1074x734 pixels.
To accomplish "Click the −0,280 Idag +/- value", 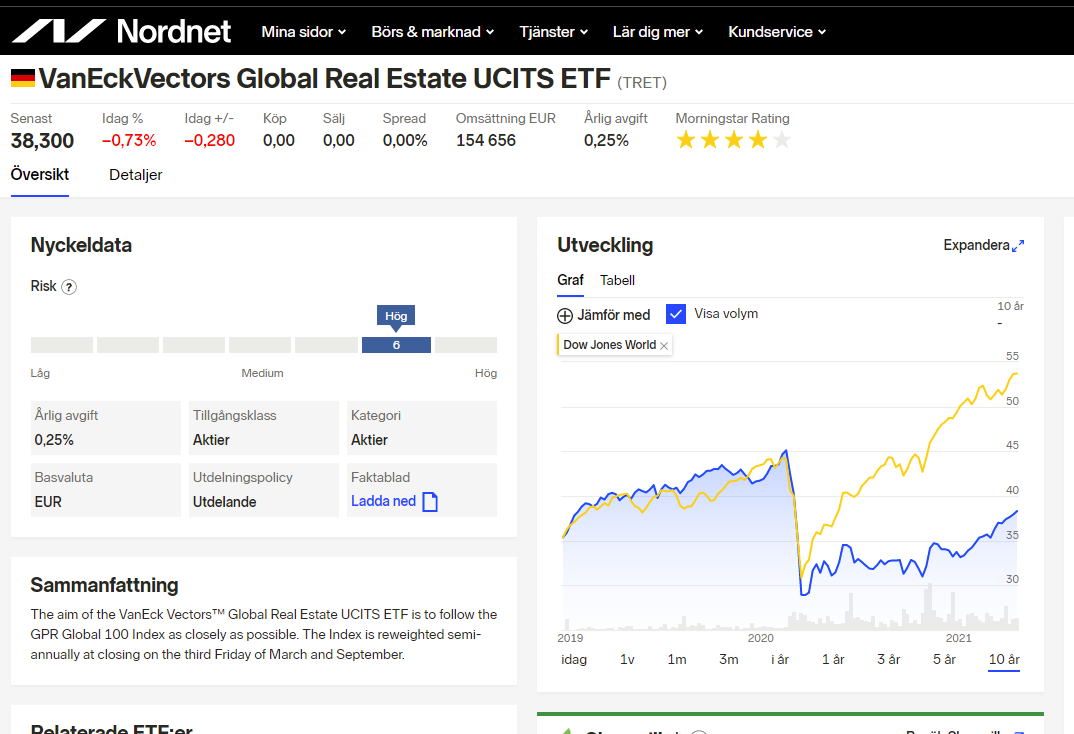I will 210,140.
